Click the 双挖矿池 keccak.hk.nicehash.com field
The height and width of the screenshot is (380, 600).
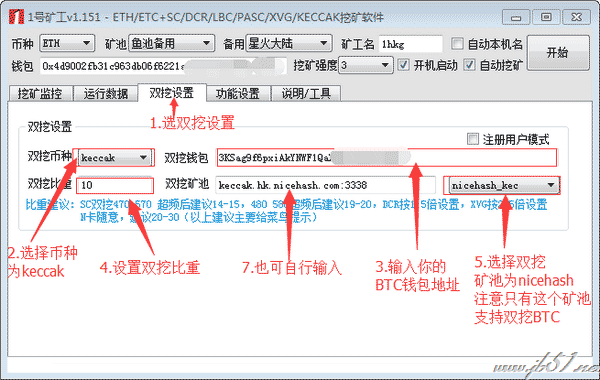click(x=325, y=186)
